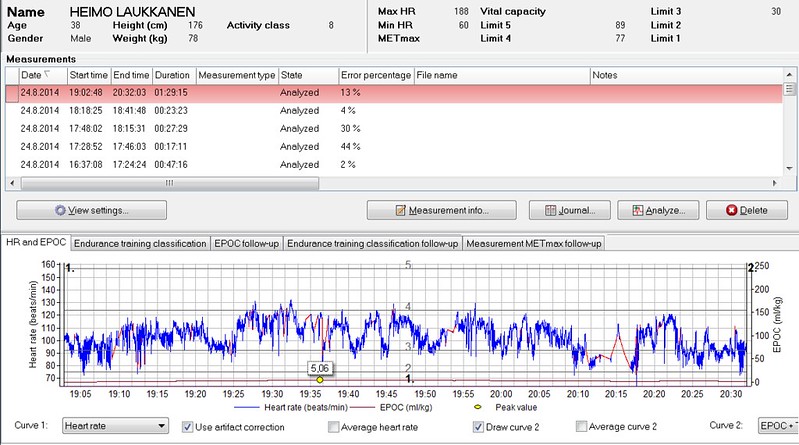This screenshot has width=799, height=445.
Task: Click the yellow peak value marker on graph
Action: click(320, 380)
